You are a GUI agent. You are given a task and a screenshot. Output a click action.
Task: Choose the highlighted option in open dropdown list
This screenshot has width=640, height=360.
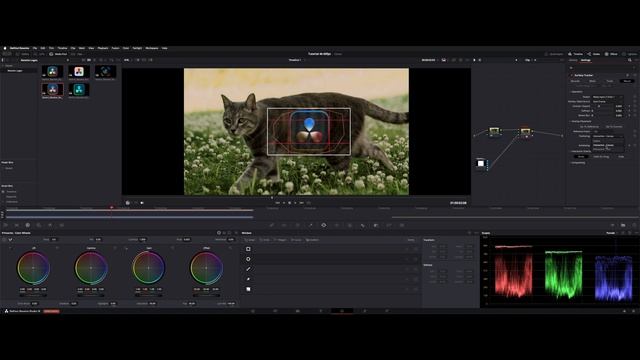tap(608, 145)
